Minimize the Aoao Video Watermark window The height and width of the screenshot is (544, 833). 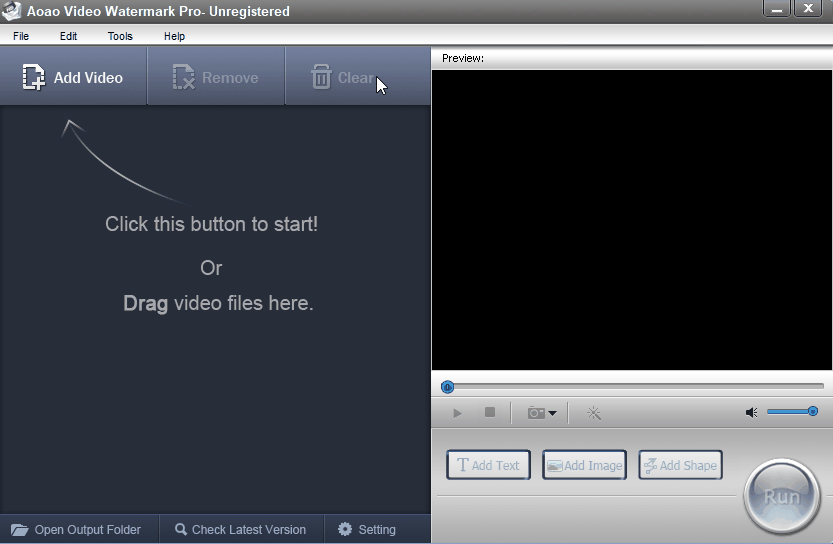point(777,8)
